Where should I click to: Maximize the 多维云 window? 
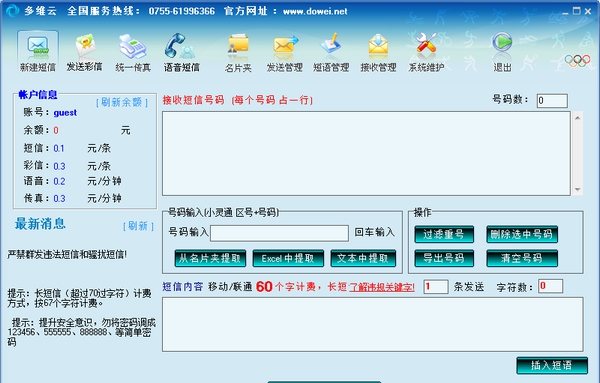click(576, 11)
